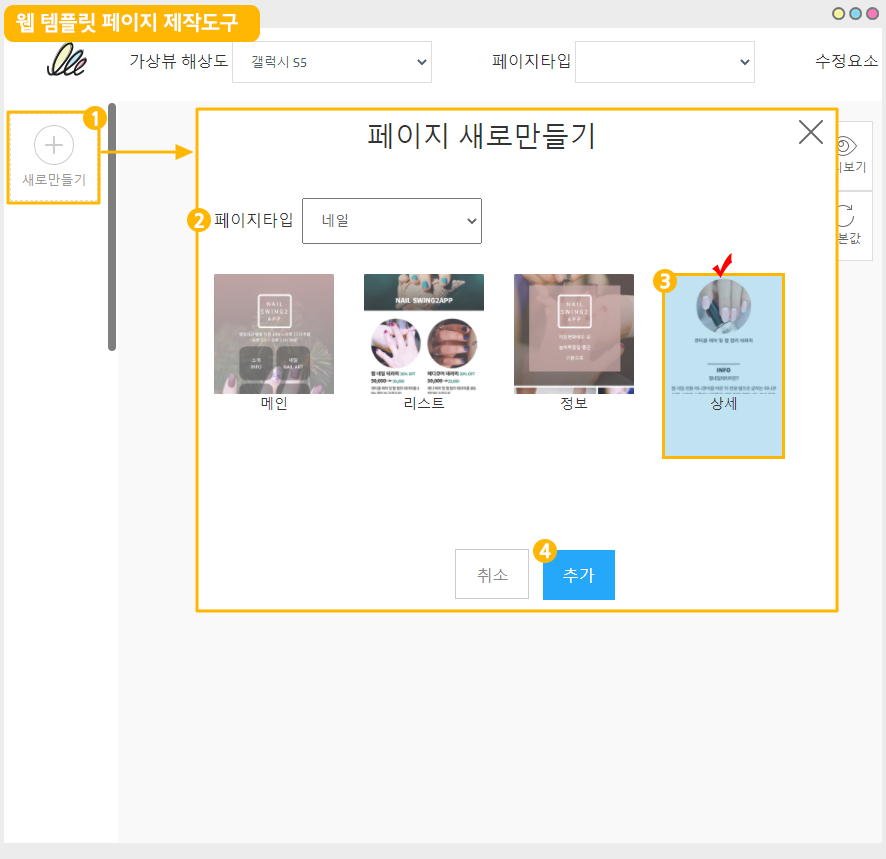Click the gray vertical scrollbar in the left panel
The width and height of the screenshot is (886, 859).
(x=112, y=226)
